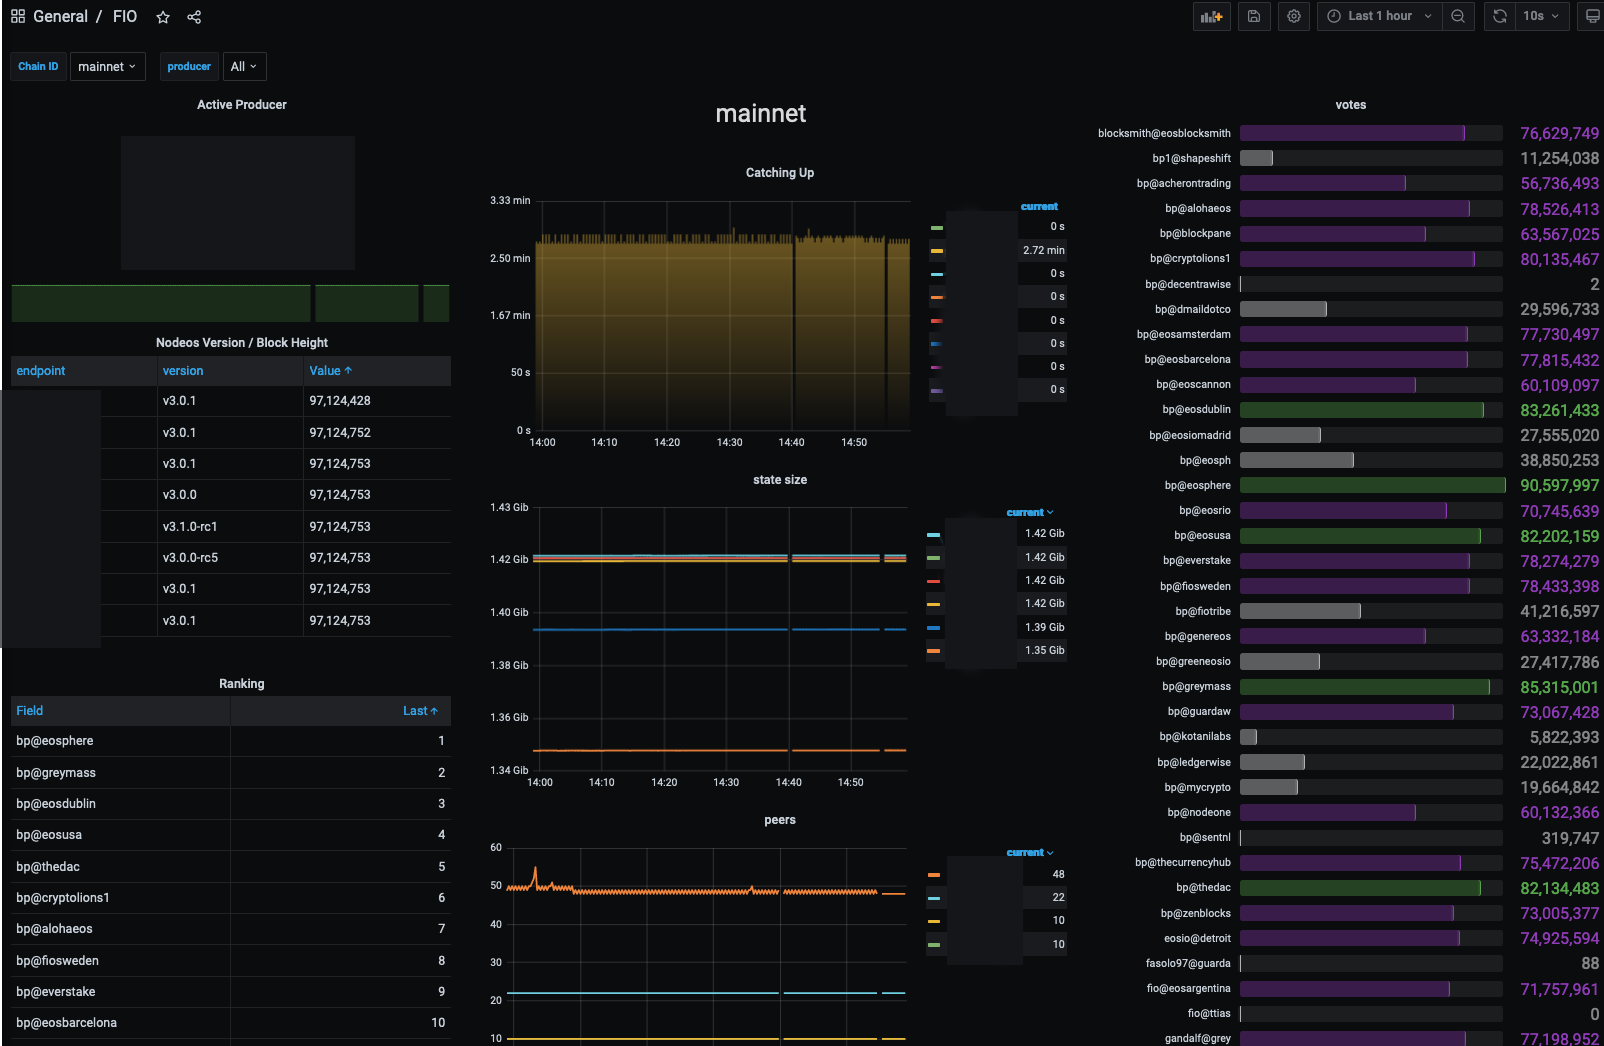Click the Add panel icon
This screenshot has width=1604, height=1046.
[1211, 17]
